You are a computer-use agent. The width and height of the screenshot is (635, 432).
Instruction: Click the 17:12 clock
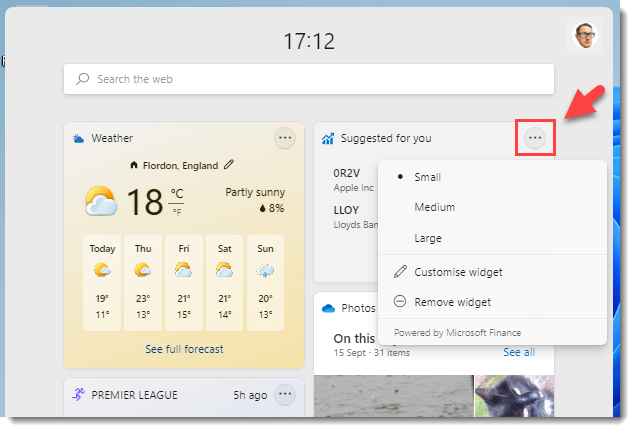tap(309, 41)
